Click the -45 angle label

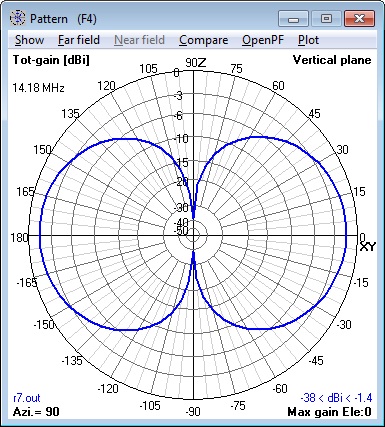[x=316, y=360]
